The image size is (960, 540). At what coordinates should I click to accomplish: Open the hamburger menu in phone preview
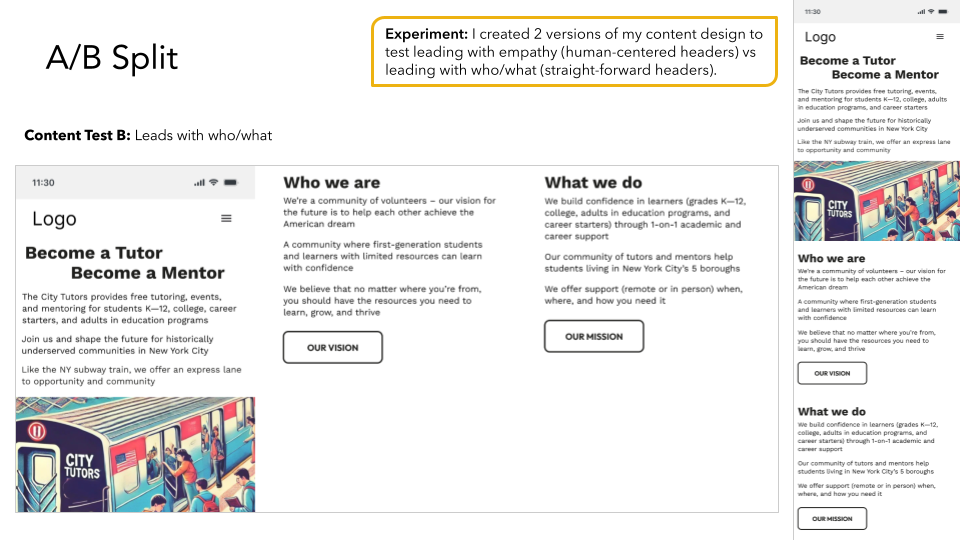pyautogui.click(x=940, y=37)
